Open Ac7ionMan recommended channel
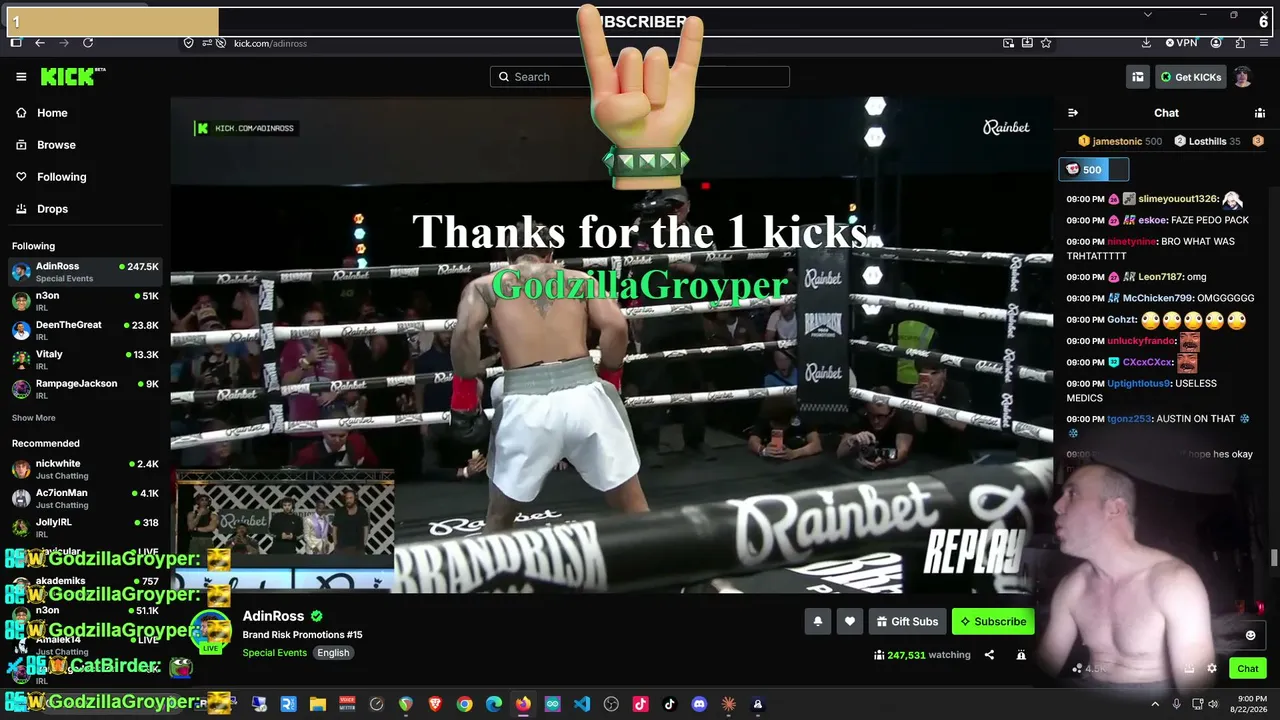 tap(85, 498)
